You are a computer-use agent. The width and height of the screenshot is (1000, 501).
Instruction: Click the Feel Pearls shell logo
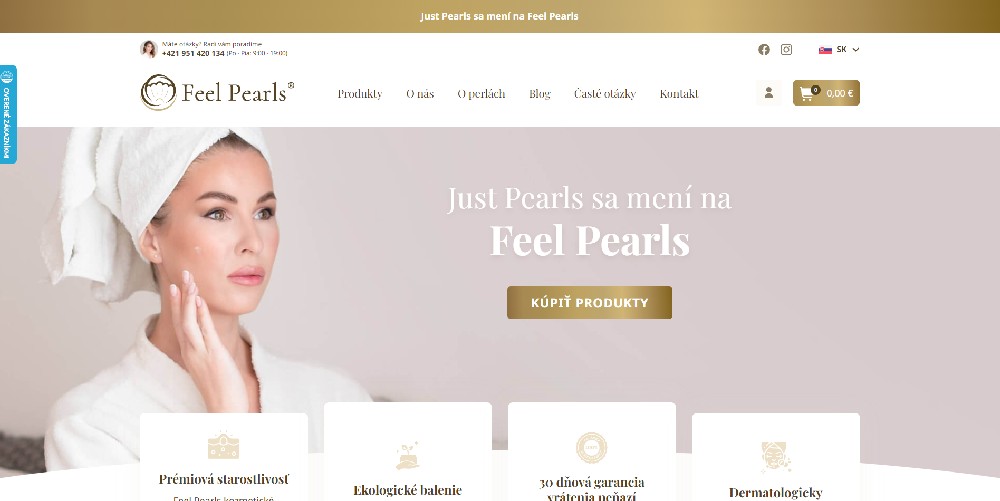tap(158, 92)
